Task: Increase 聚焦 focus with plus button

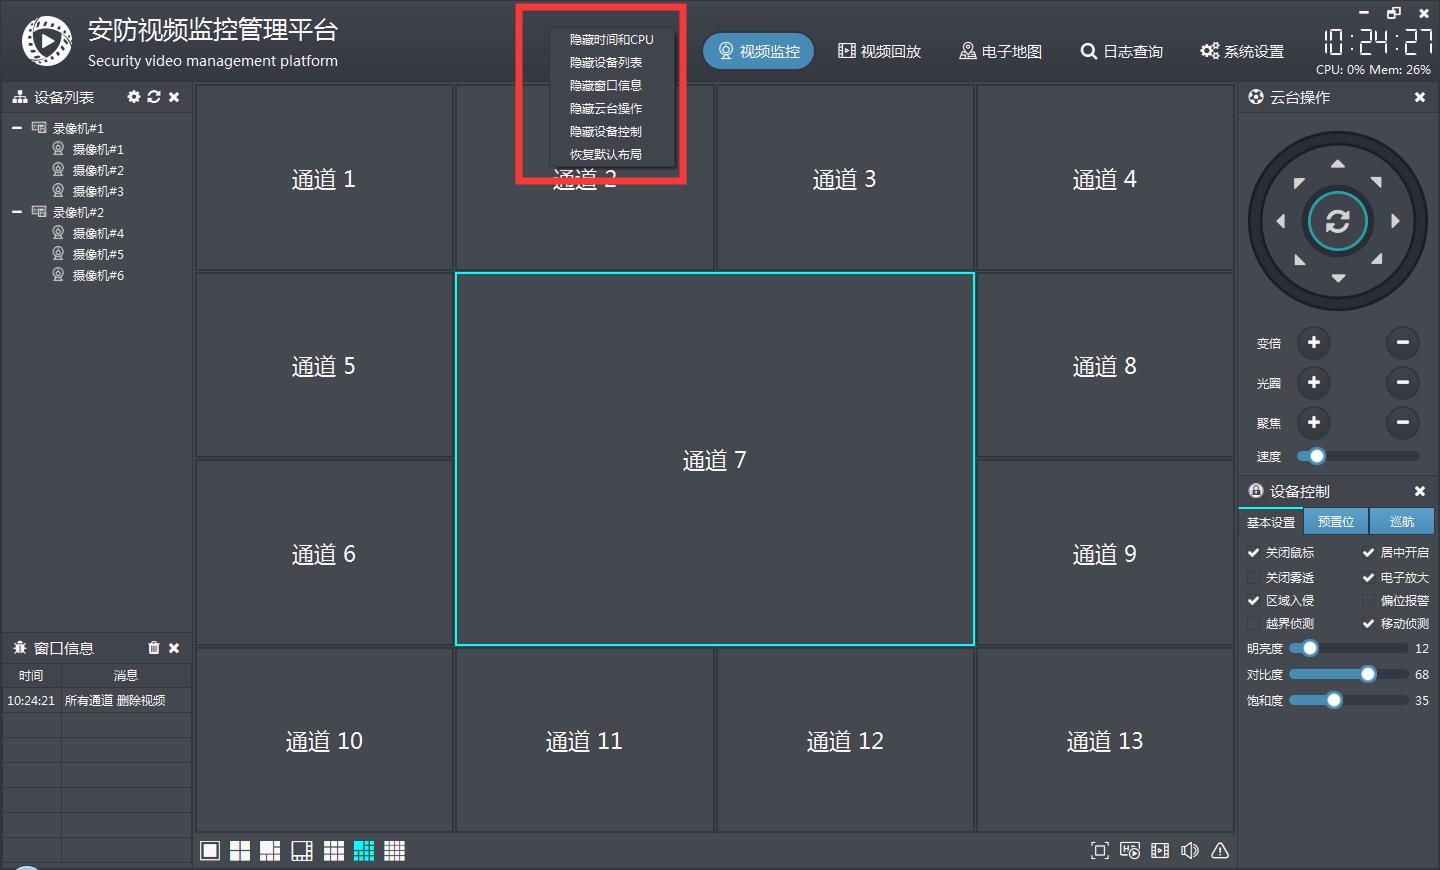Action: (1314, 423)
